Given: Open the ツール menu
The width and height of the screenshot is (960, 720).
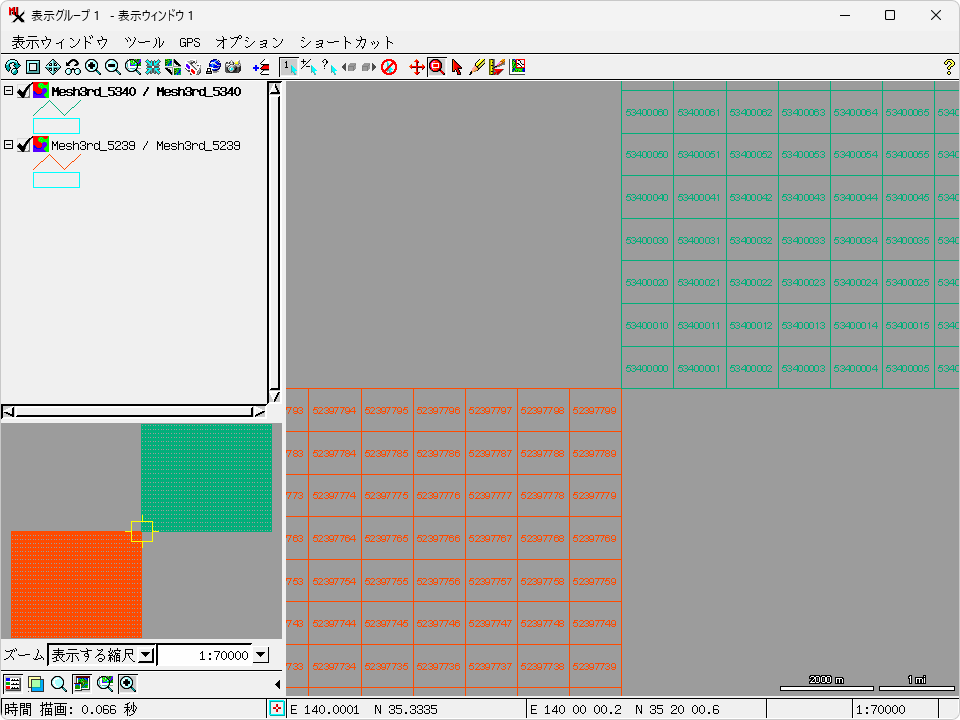Looking at the screenshot, I should coord(144,42).
